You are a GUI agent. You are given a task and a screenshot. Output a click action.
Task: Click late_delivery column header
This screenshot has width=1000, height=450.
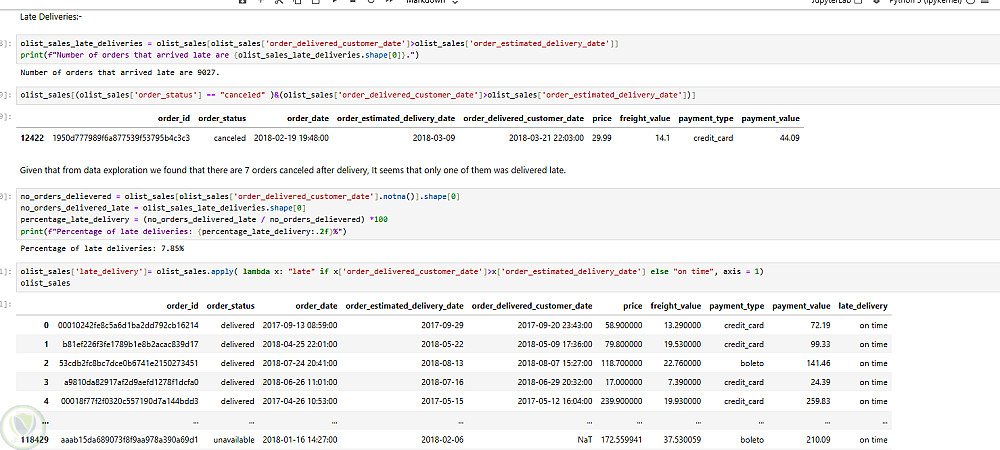(x=862, y=306)
